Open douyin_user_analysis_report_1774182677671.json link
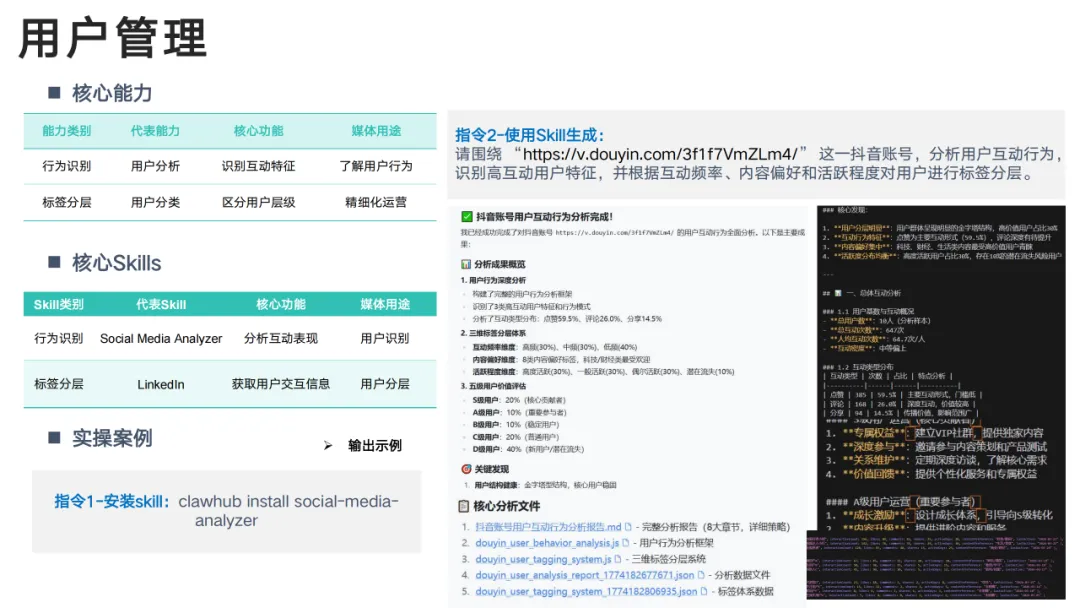This screenshot has height=608, width=1080. [585, 575]
